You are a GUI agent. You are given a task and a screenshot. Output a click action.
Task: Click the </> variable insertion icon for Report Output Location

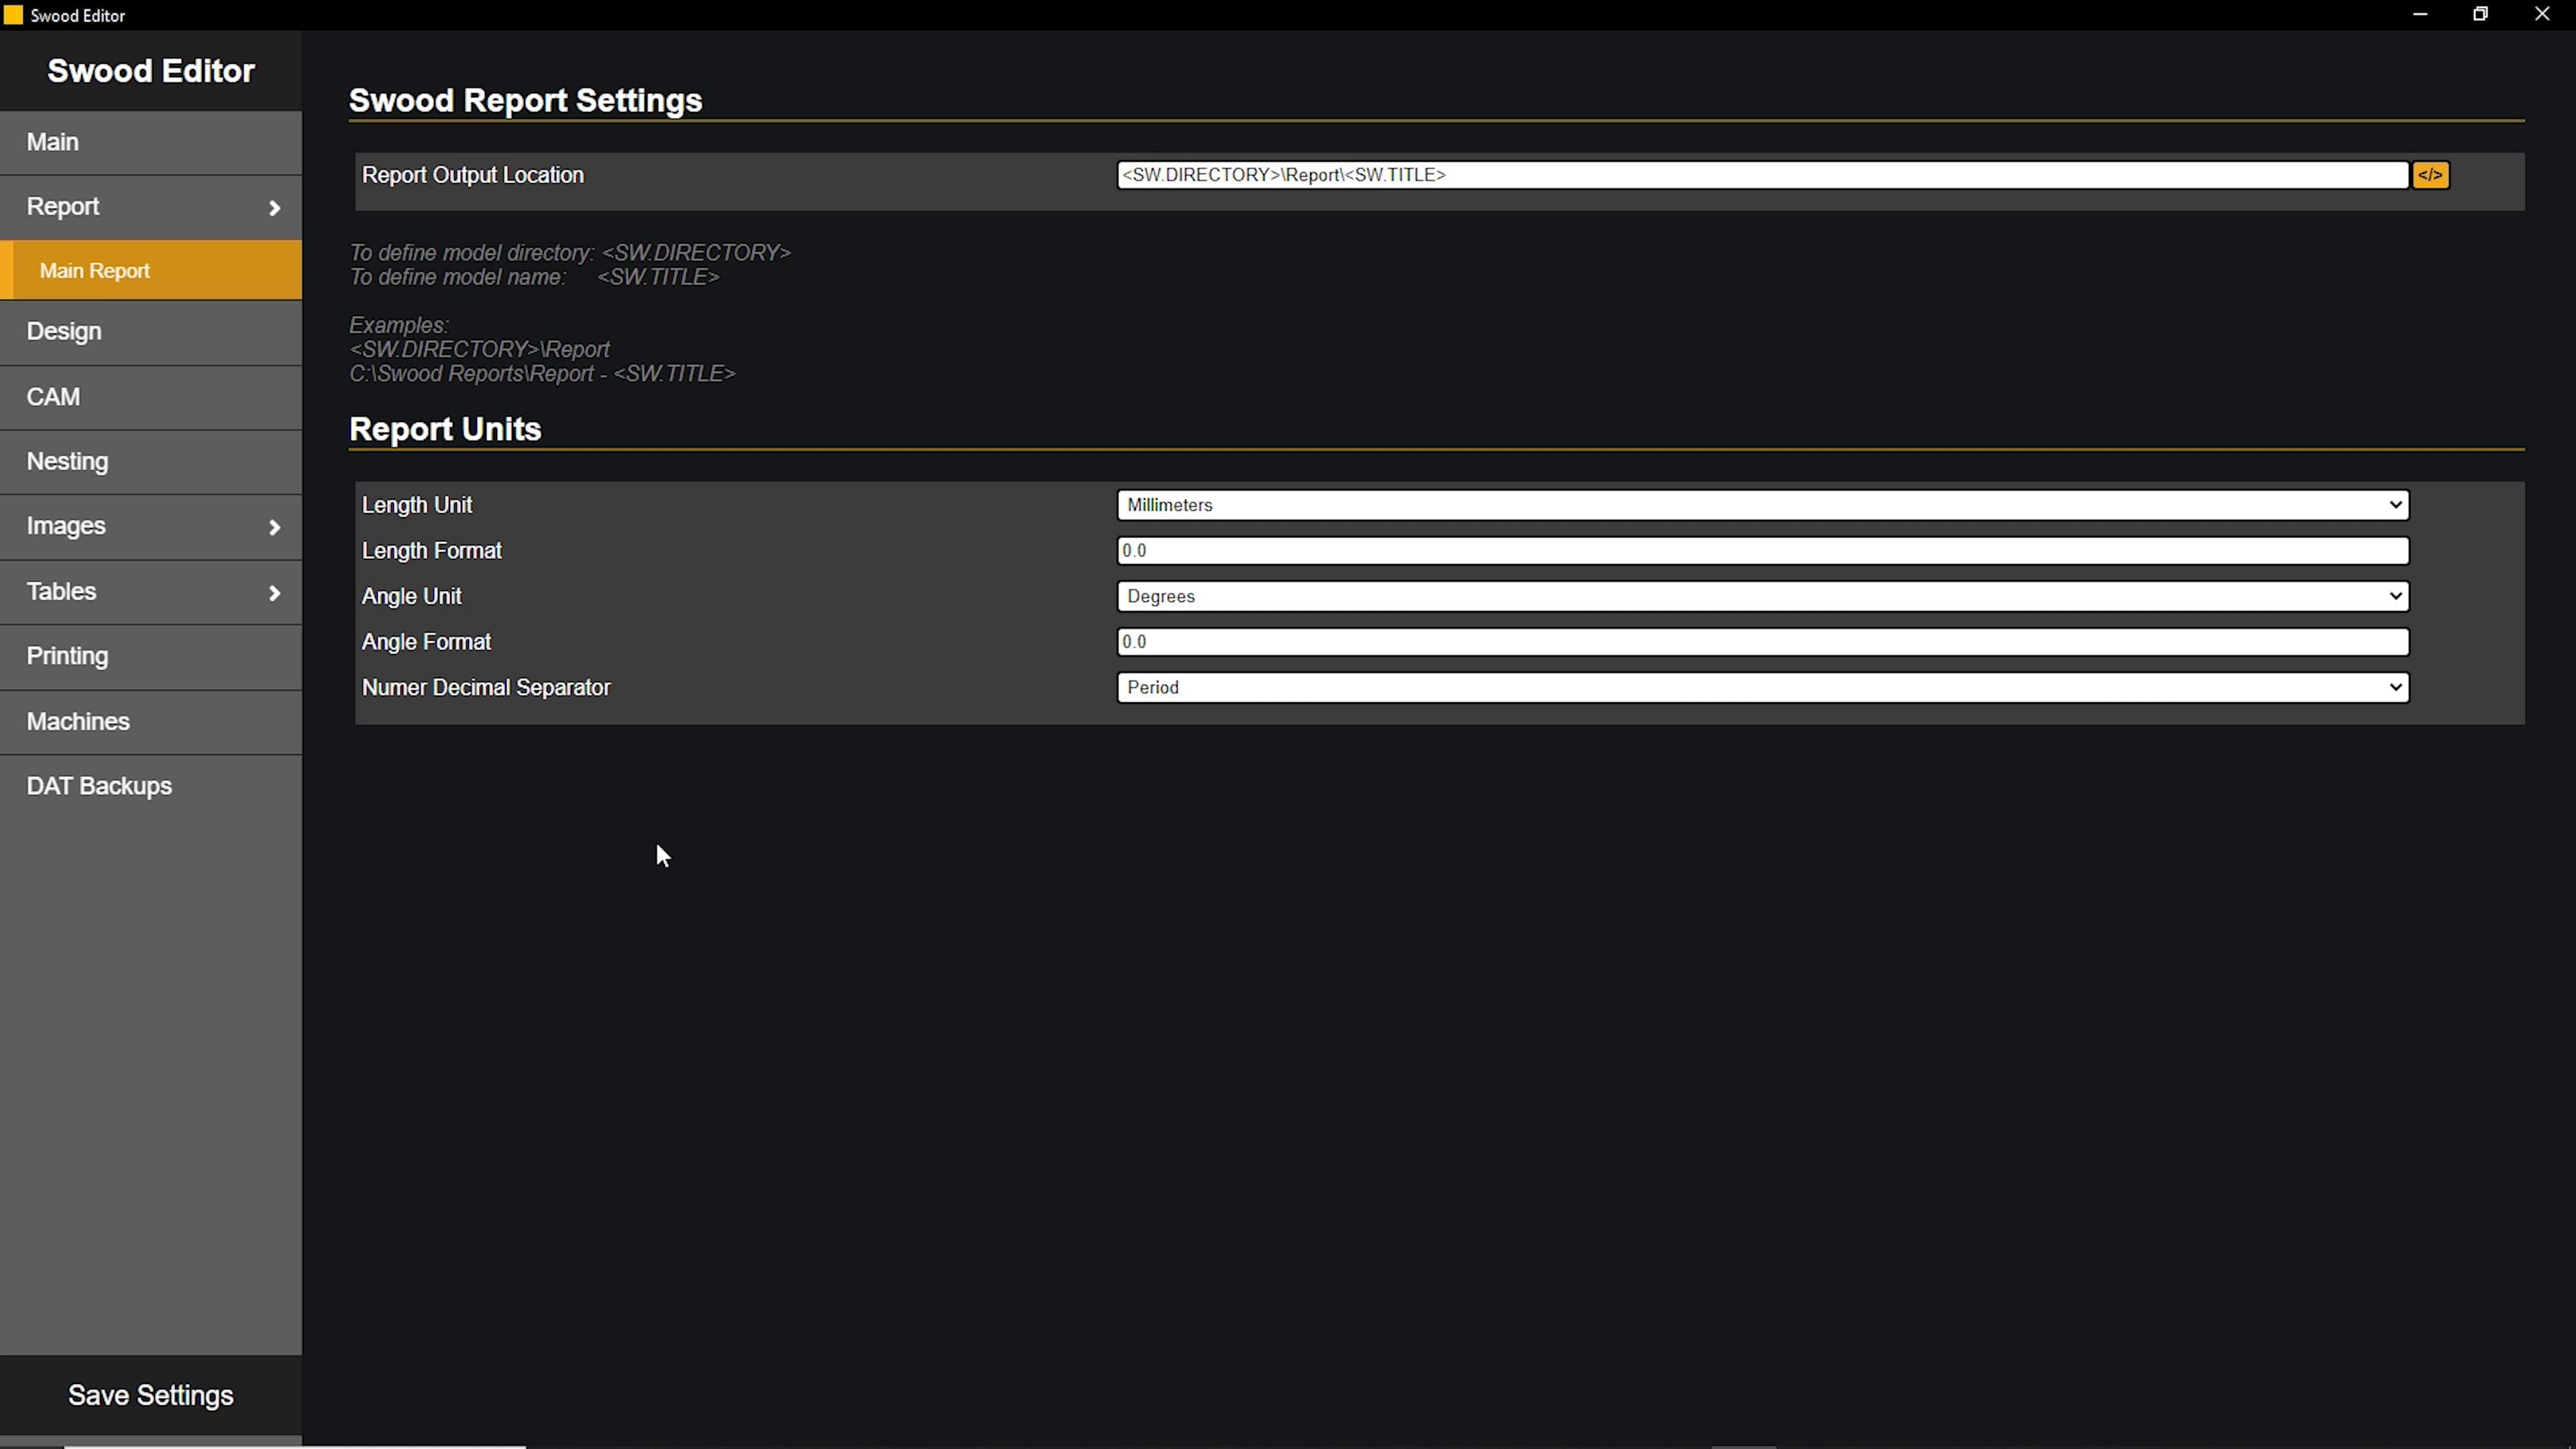point(2432,174)
